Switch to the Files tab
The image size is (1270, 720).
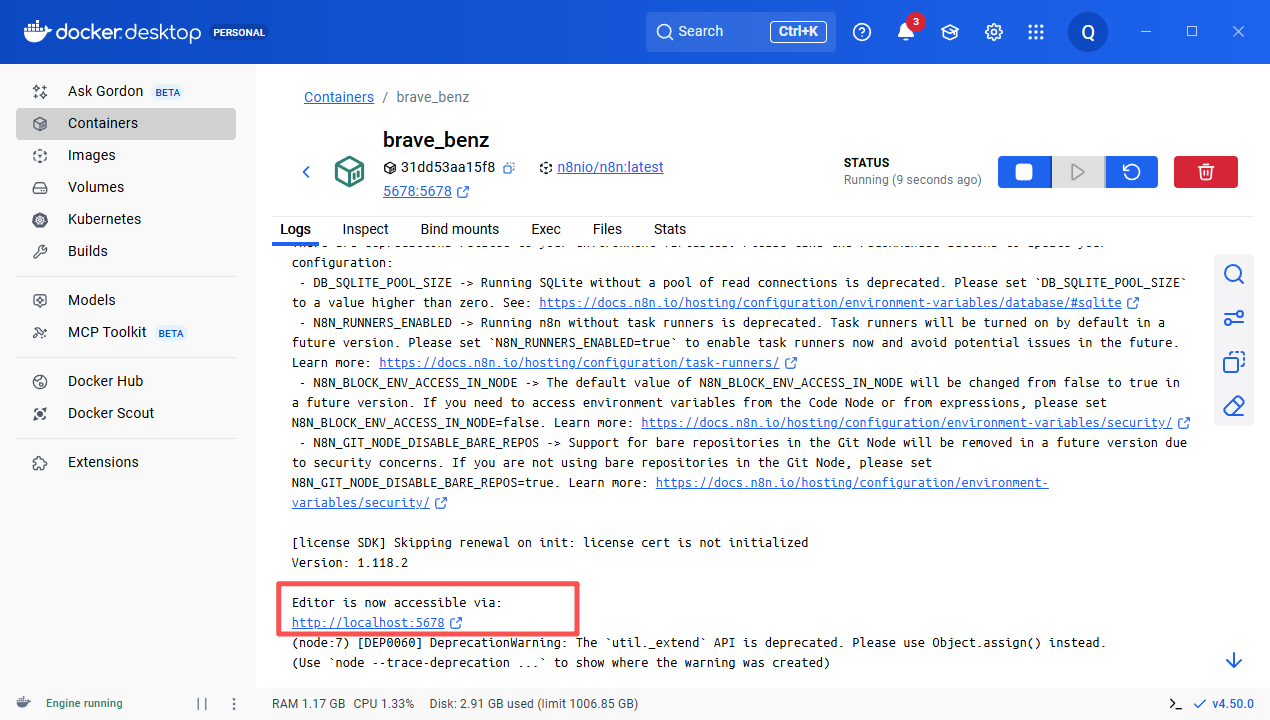(x=607, y=229)
